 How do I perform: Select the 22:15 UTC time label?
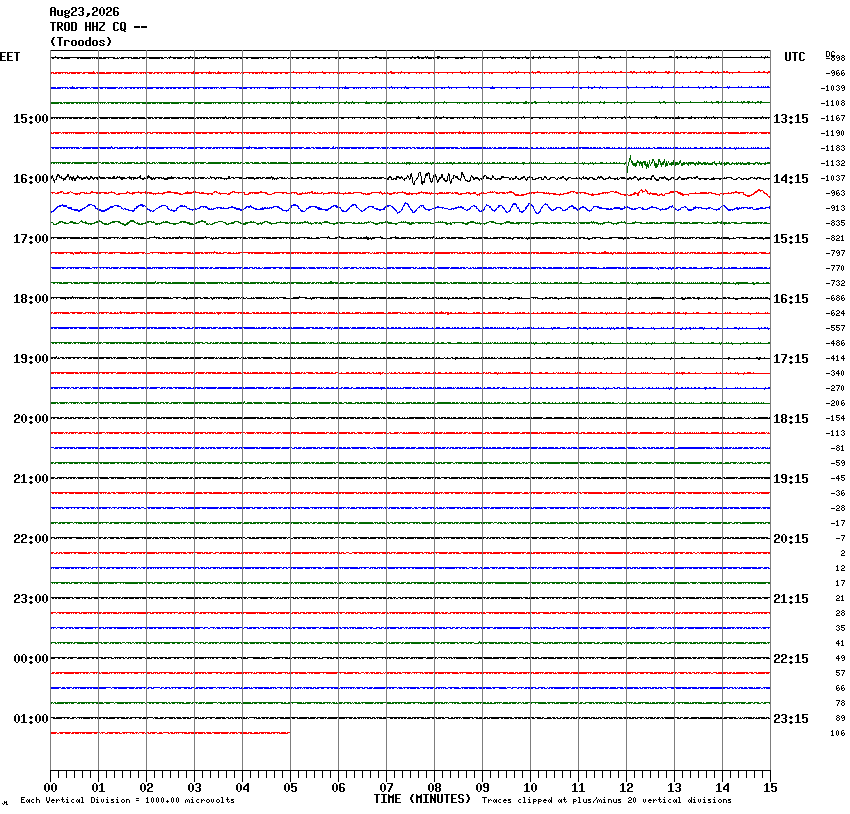(790, 659)
